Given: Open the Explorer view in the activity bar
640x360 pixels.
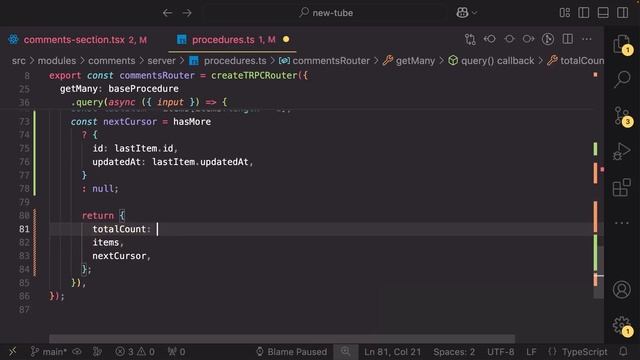Looking at the screenshot, I should [x=622, y=44].
